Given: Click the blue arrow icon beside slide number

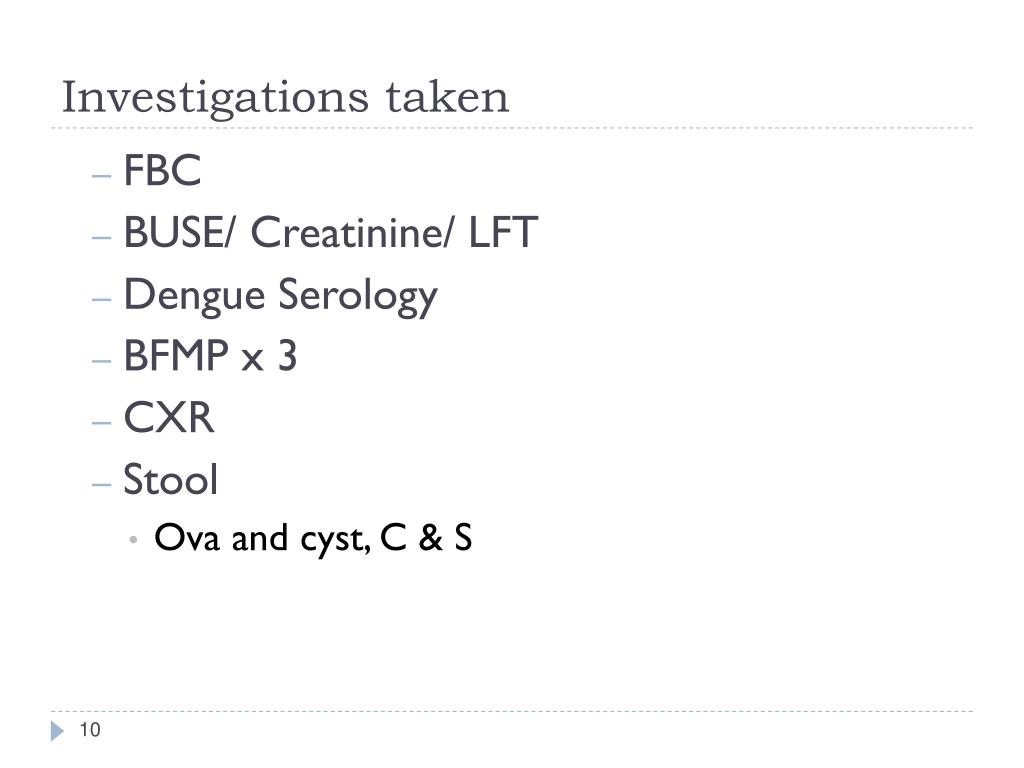Looking at the screenshot, I should [x=57, y=731].
